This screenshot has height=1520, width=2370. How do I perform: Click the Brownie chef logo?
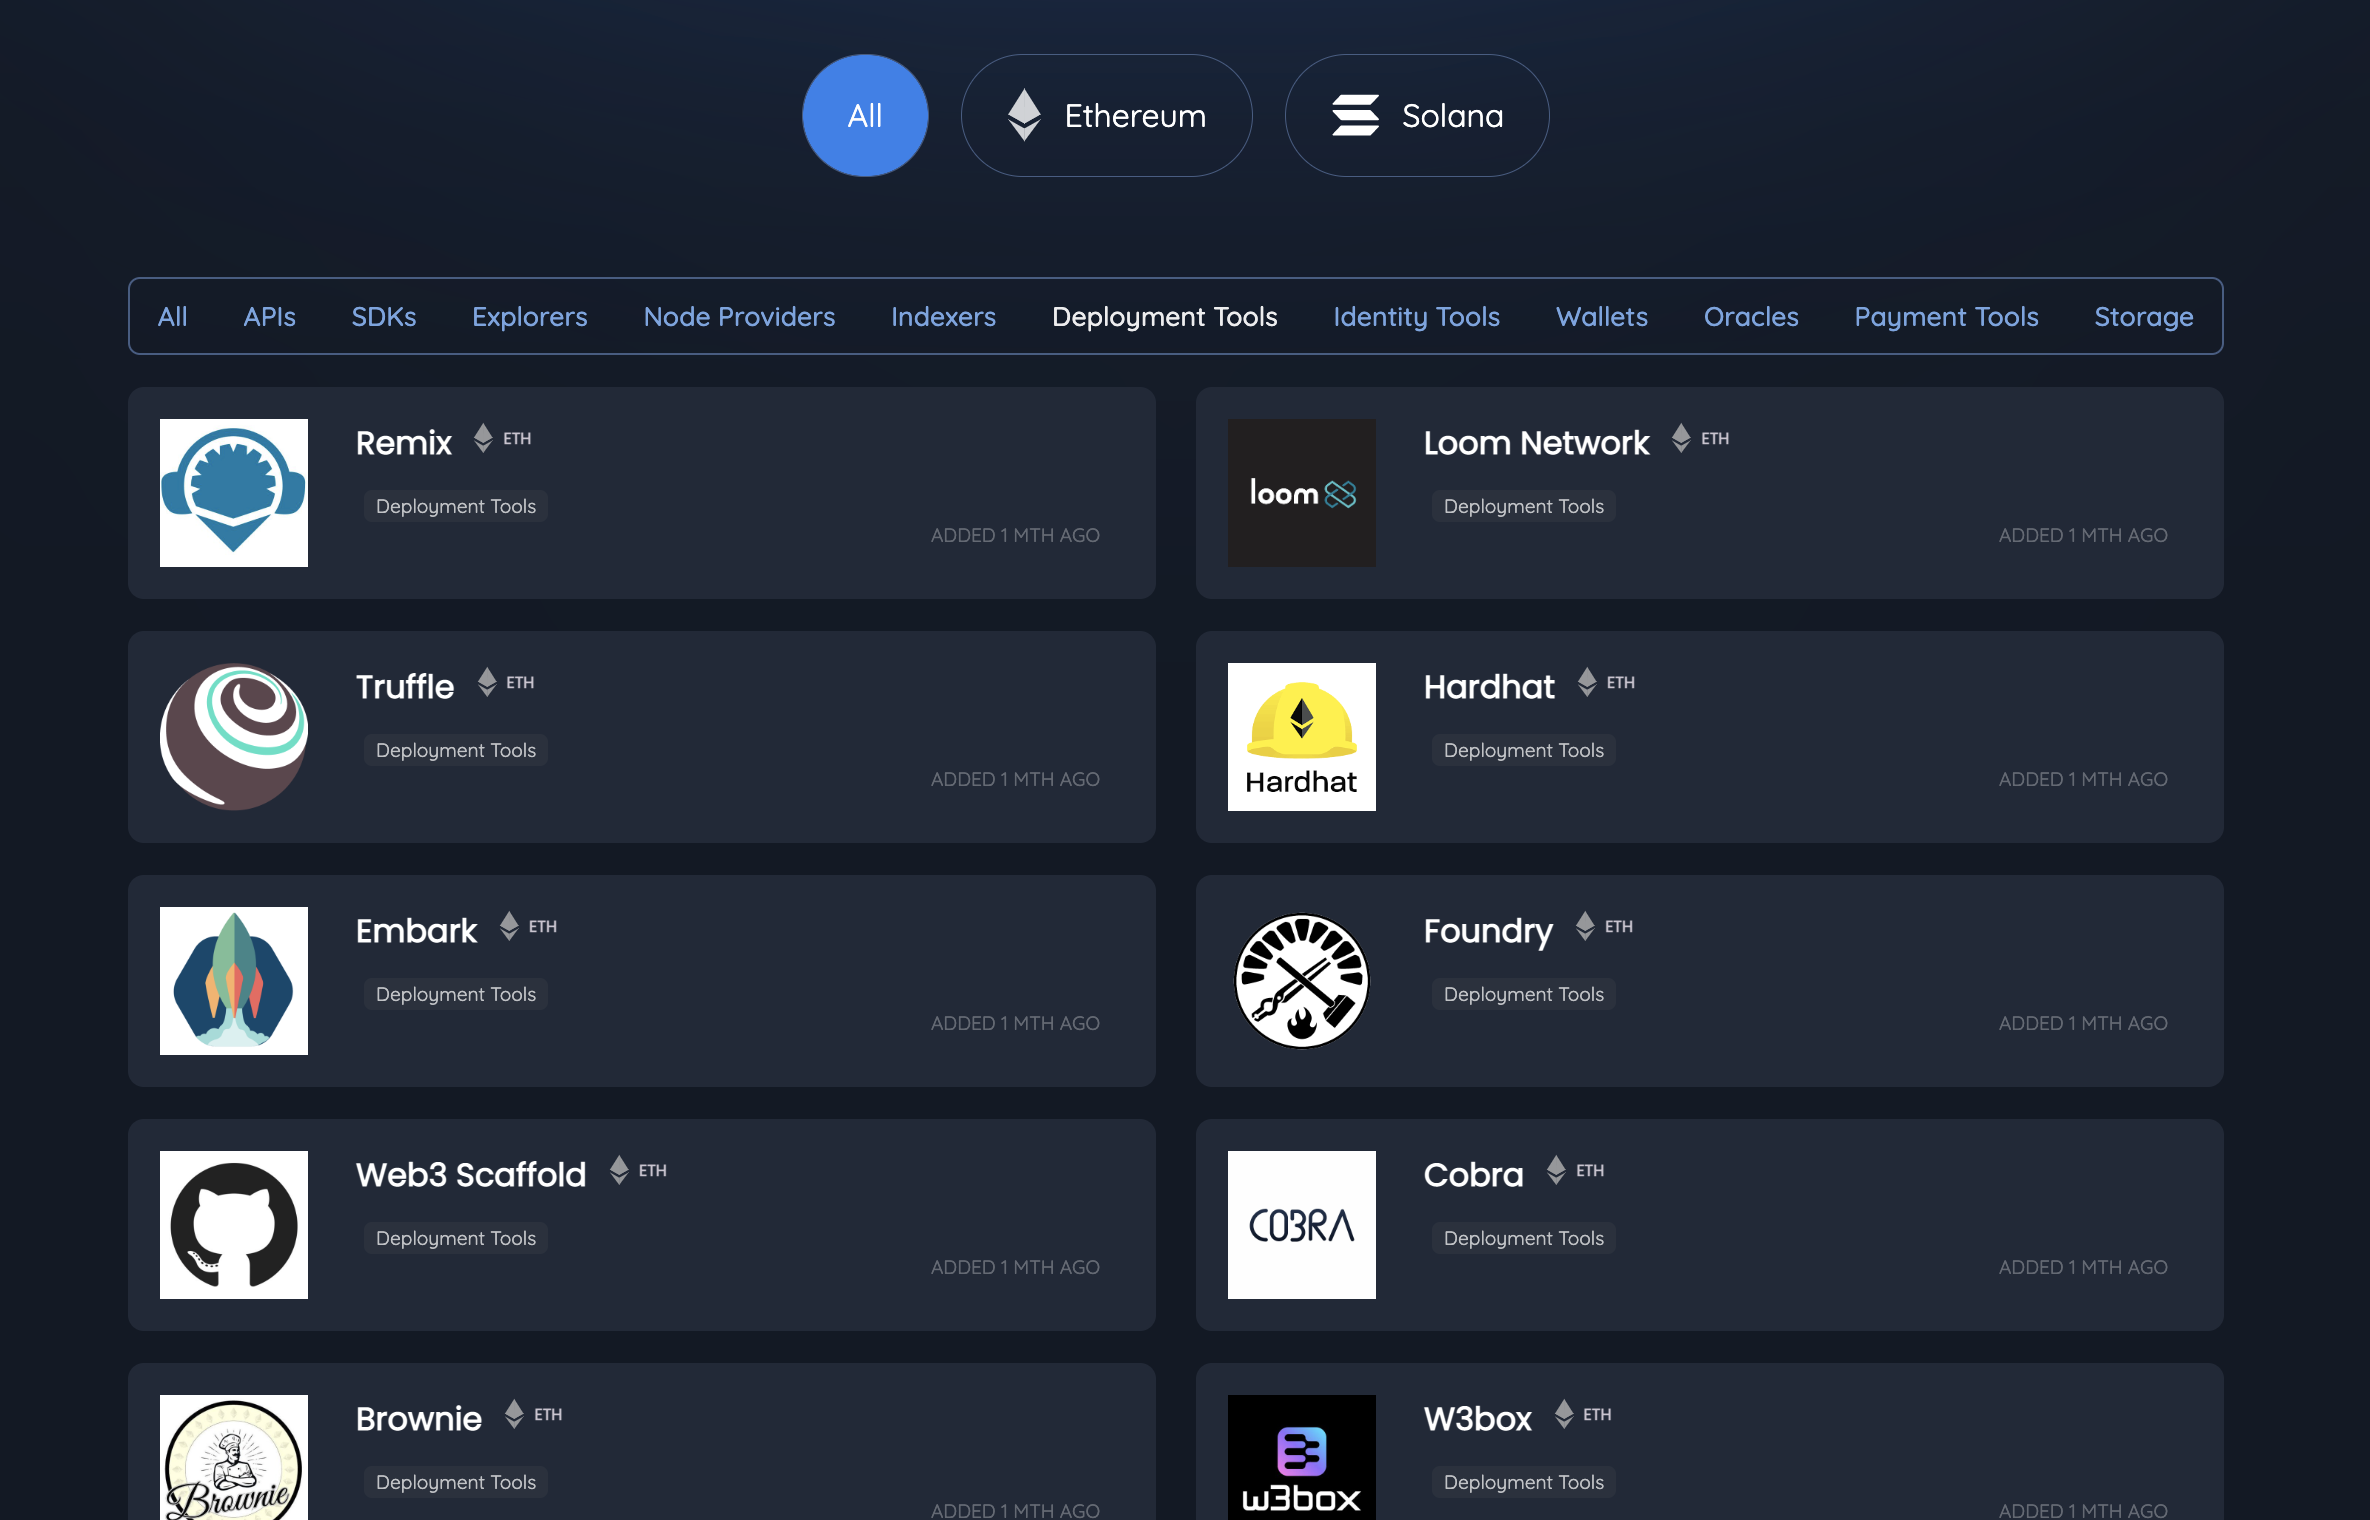(234, 1458)
